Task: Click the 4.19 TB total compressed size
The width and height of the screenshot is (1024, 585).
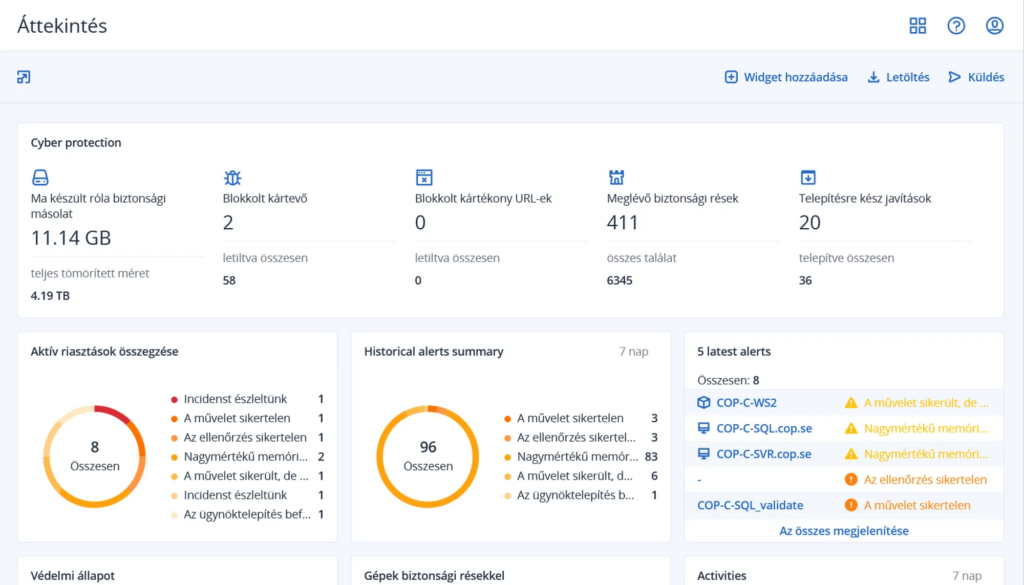Action: [50, 296]
